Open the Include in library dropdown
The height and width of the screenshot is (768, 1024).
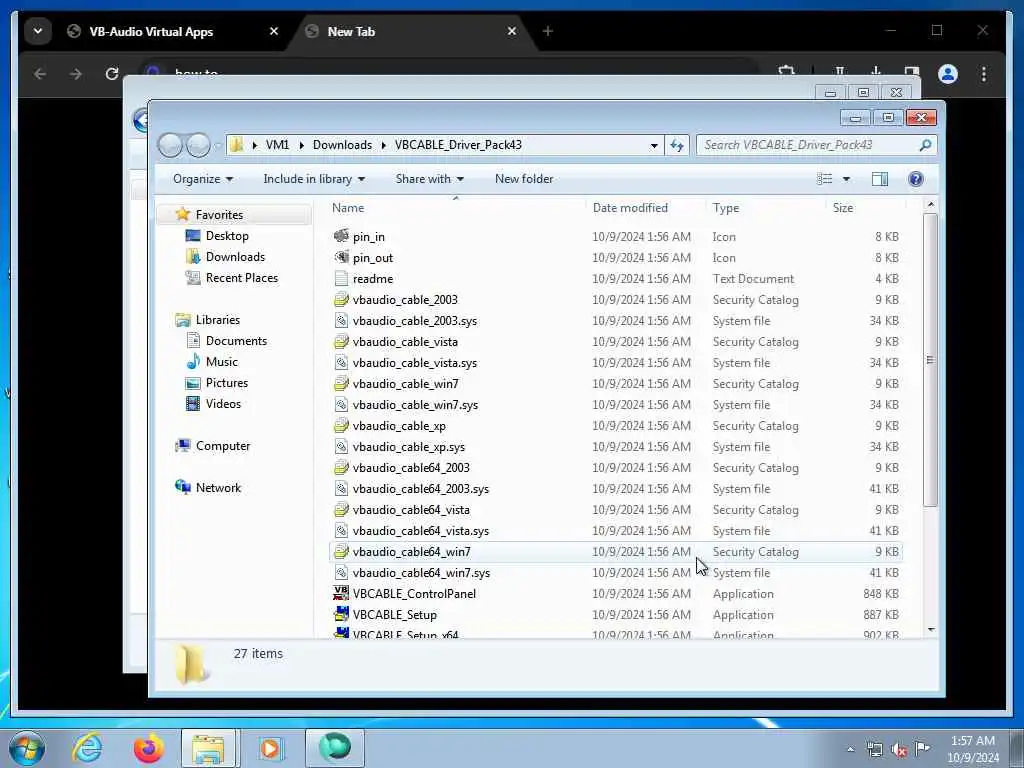point(314,179)
